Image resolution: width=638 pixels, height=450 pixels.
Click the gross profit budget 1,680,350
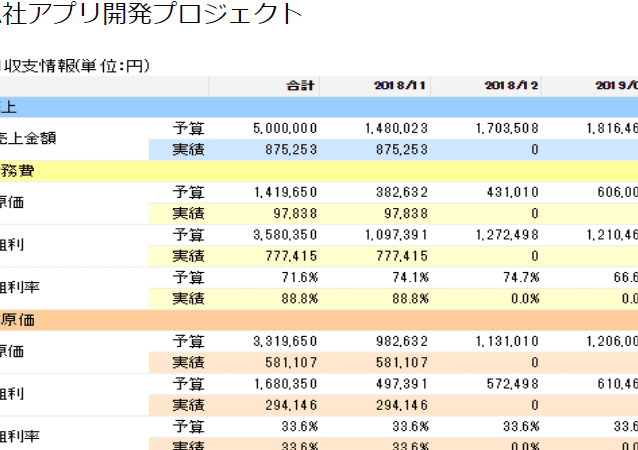(286, 384)
